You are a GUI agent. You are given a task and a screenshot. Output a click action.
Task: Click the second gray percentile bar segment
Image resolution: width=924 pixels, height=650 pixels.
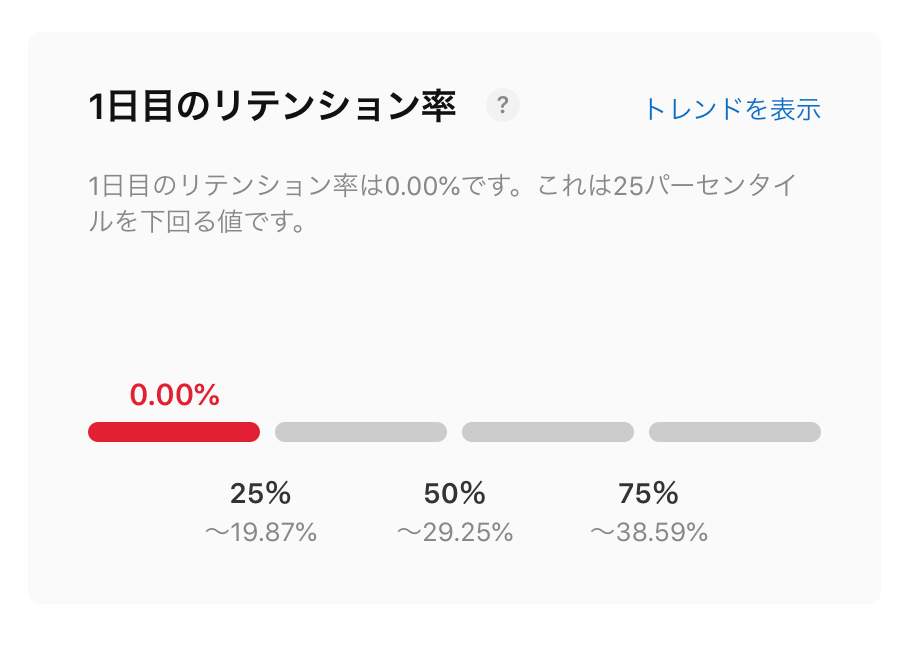tap(361, 432)
